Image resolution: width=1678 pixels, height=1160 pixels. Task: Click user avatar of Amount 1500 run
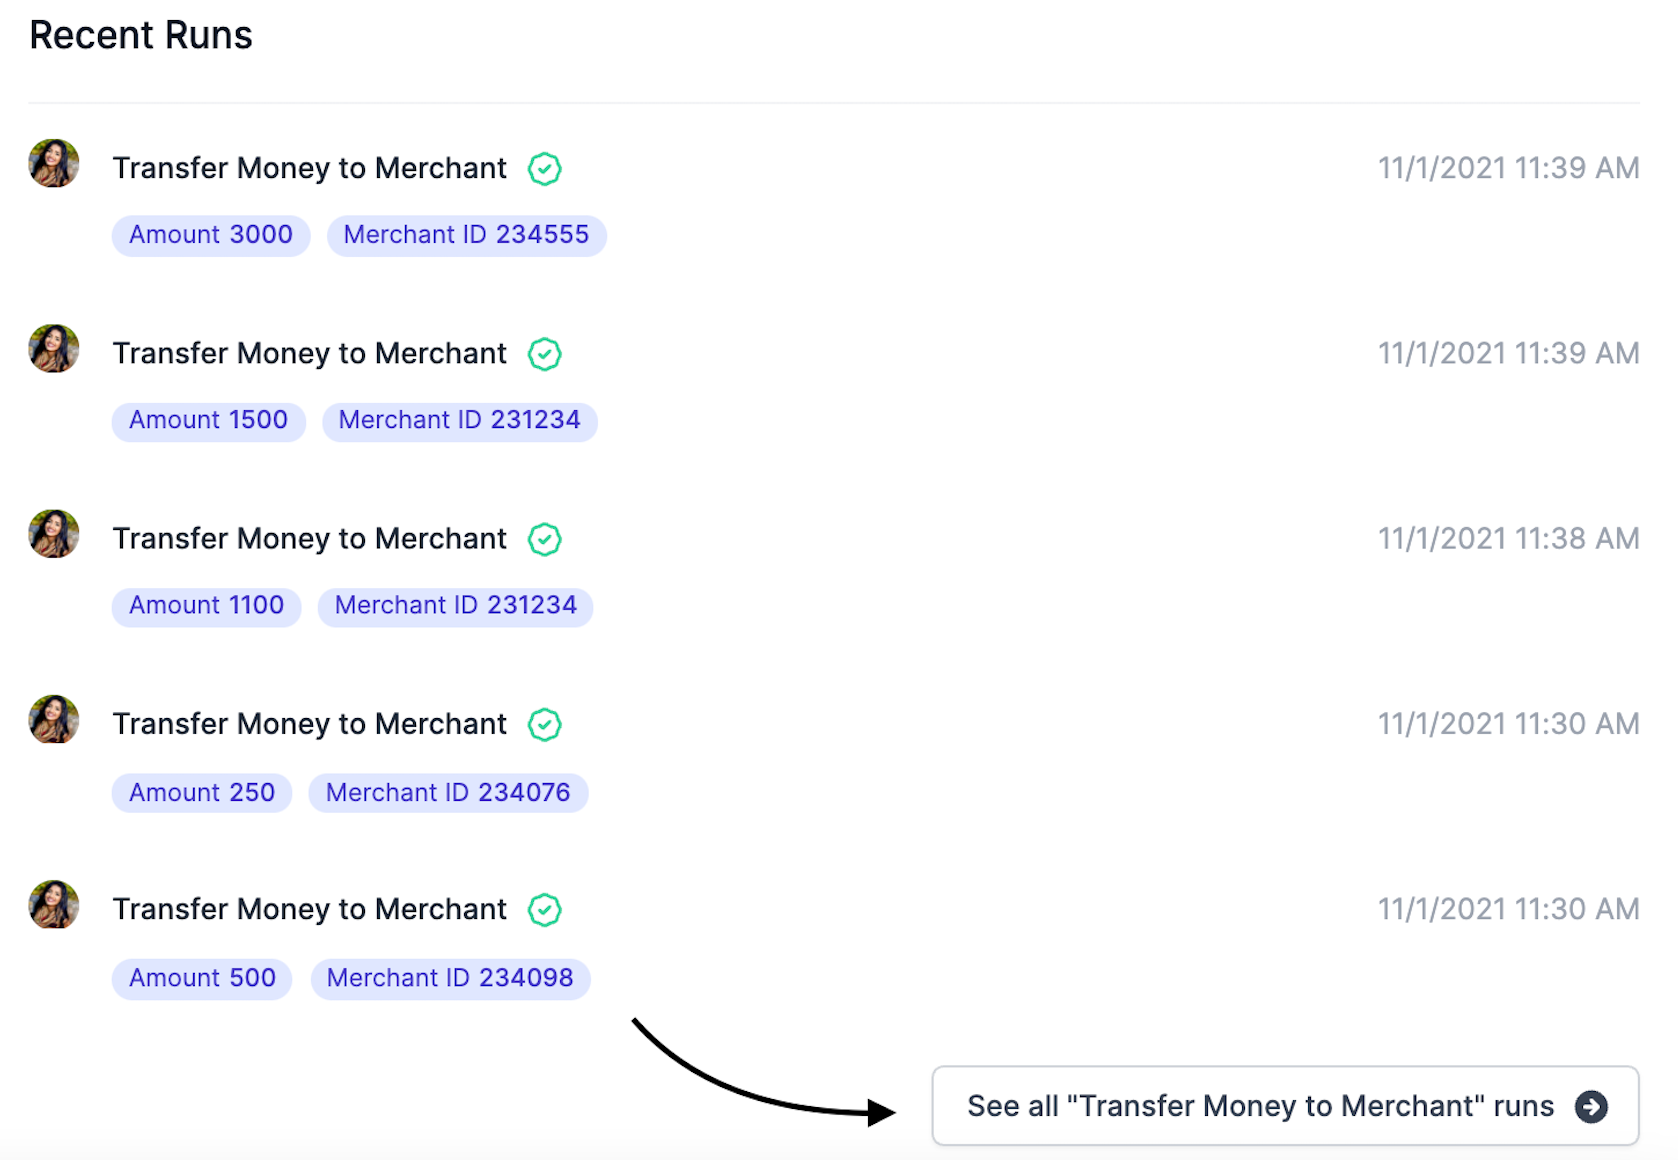[54, 348]
